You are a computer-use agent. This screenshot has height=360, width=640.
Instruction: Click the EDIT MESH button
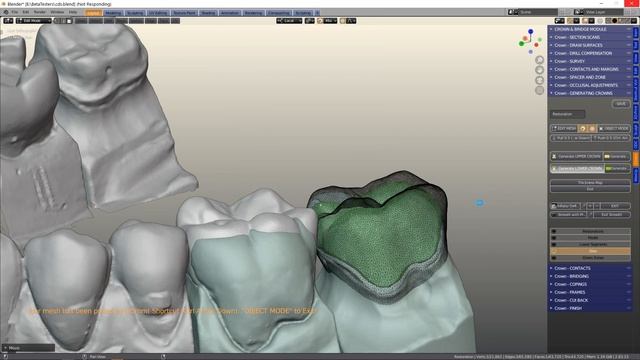[564, 128]
